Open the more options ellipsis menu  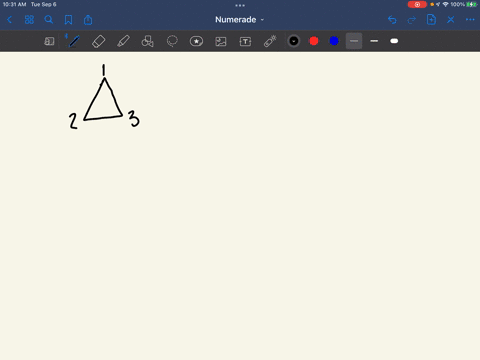(x=470, y=20)
